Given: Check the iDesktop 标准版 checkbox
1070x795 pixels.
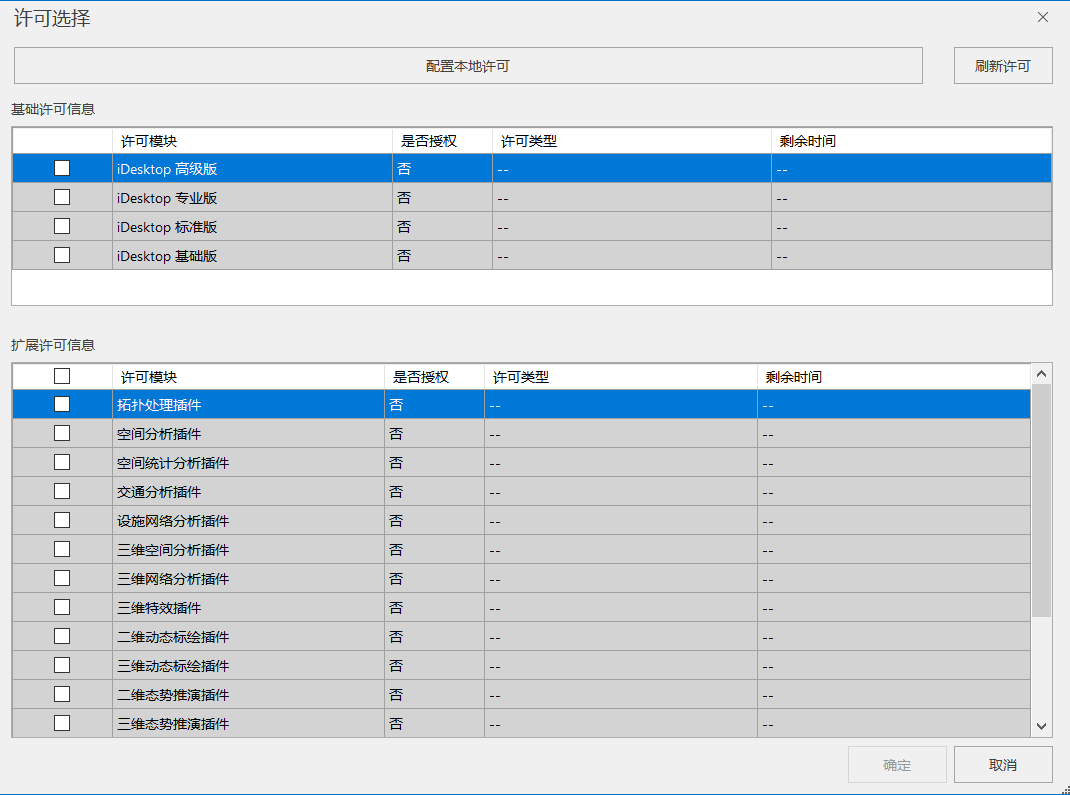Looking at the screenshot, I should (x=62, y=226).
